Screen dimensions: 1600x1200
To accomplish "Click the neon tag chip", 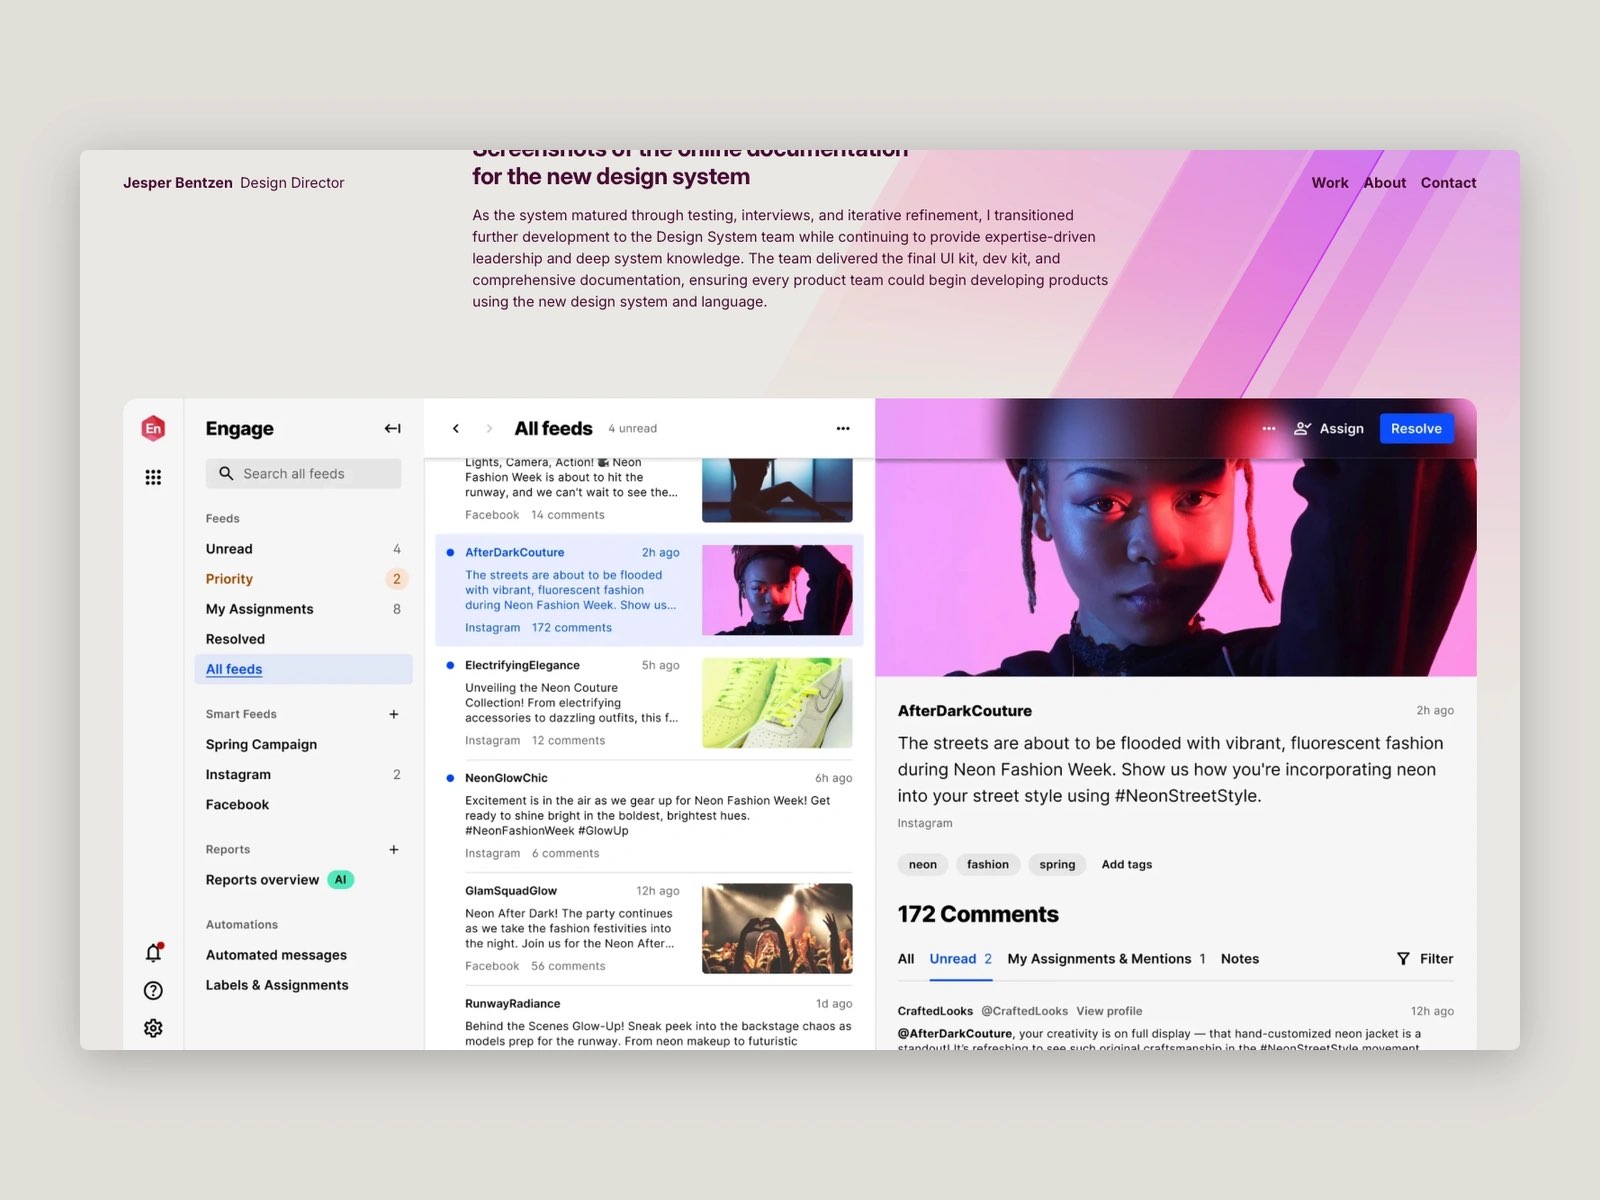I will point(922,864).
